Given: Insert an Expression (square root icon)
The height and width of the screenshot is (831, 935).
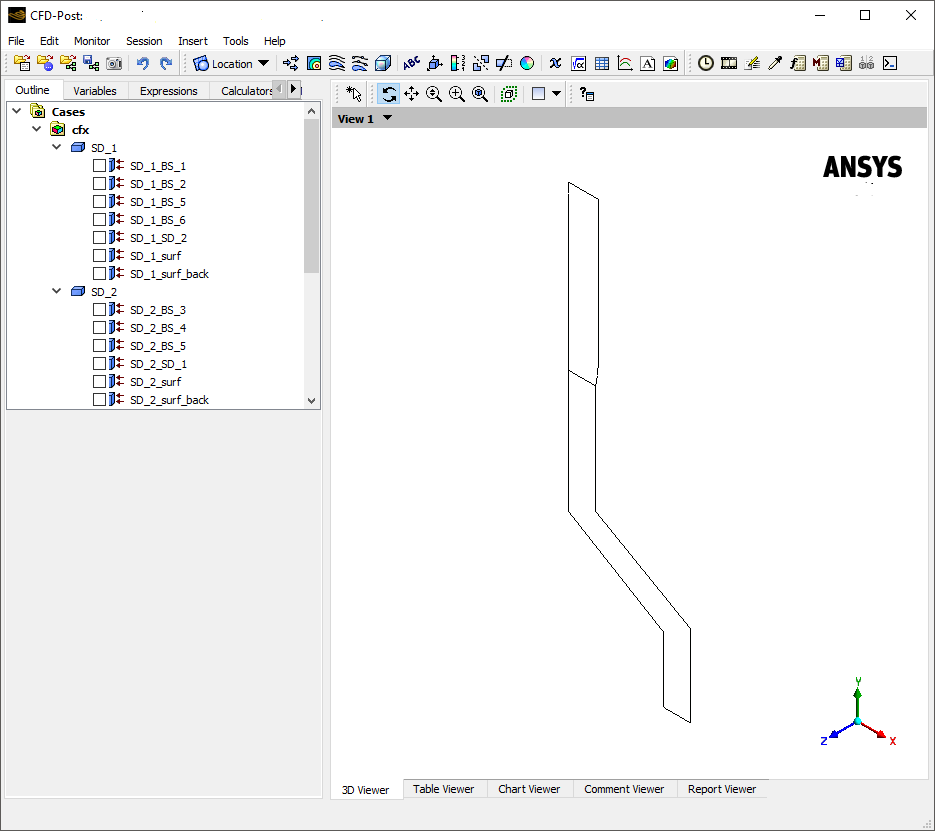Looking at the screenshot, I should (x=578, y=63).
